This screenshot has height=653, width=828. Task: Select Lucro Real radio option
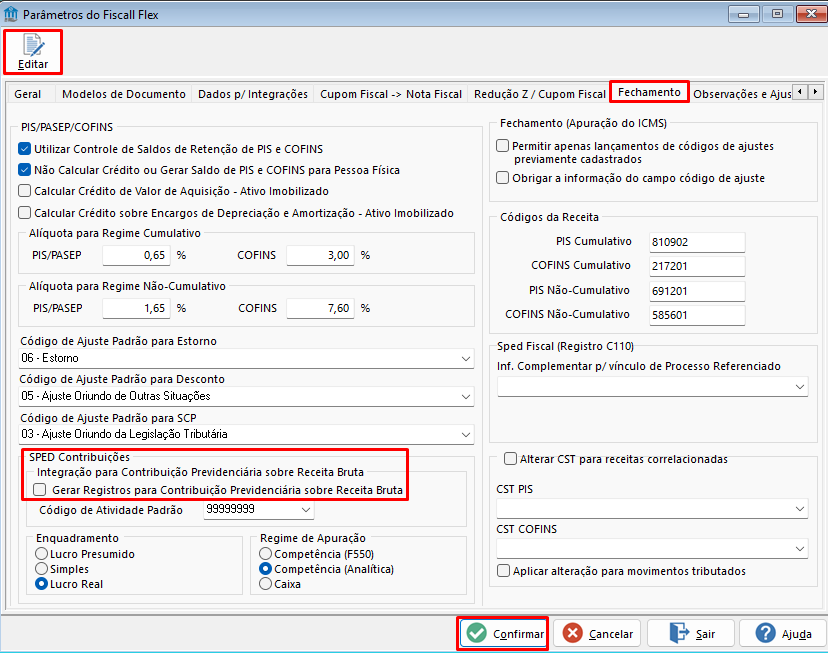click(41, 584)
